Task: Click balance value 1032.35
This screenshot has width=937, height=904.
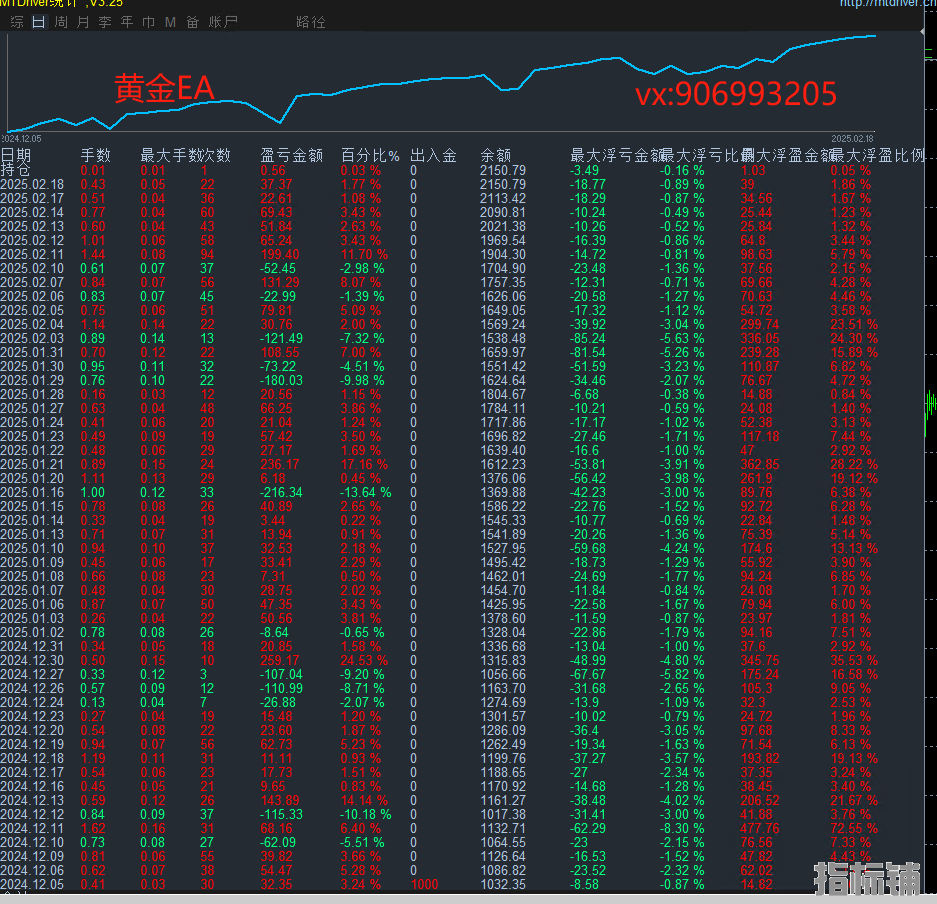Action: [503, 884]
